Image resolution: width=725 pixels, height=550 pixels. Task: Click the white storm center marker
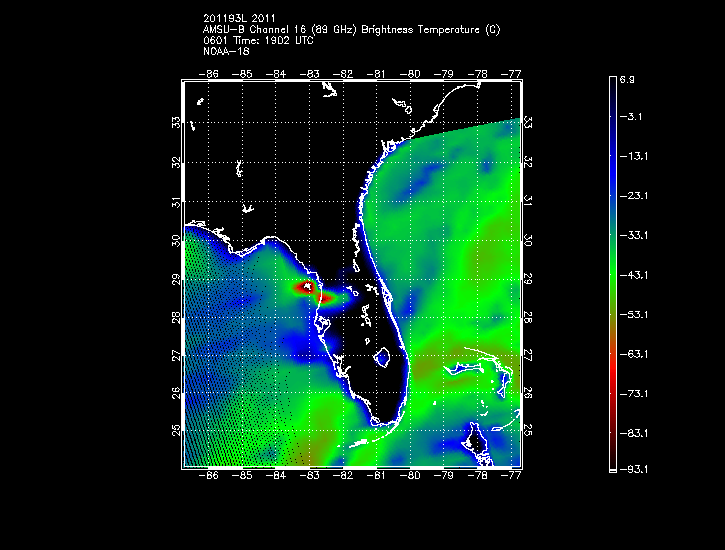click(x=308, y=287)
